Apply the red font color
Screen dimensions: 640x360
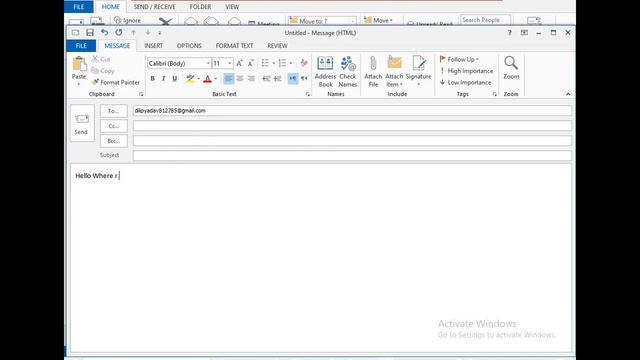coord(207,78)
